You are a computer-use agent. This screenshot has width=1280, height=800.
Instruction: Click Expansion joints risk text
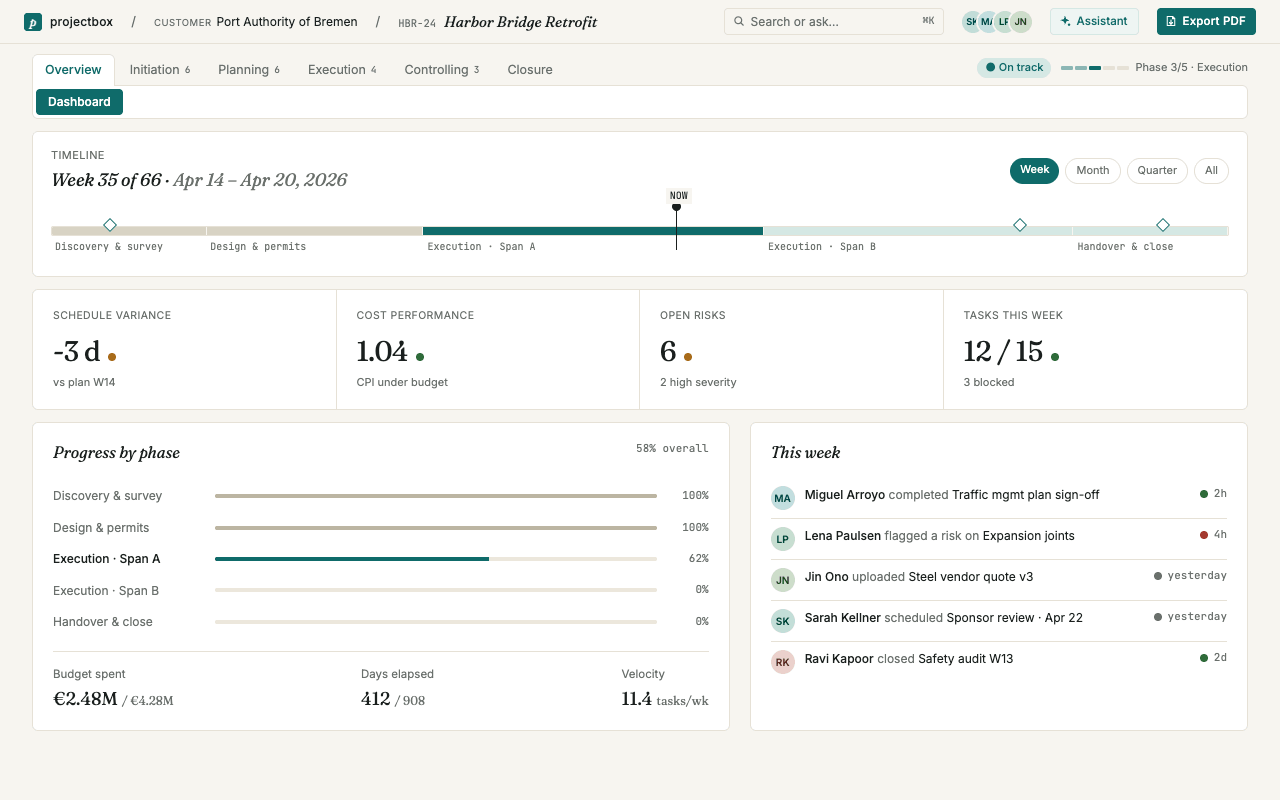coord(1029,536)
